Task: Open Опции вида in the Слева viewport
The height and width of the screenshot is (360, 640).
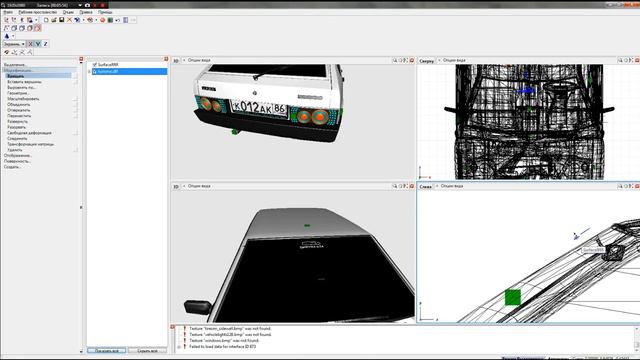Action: tap(451, 186)
